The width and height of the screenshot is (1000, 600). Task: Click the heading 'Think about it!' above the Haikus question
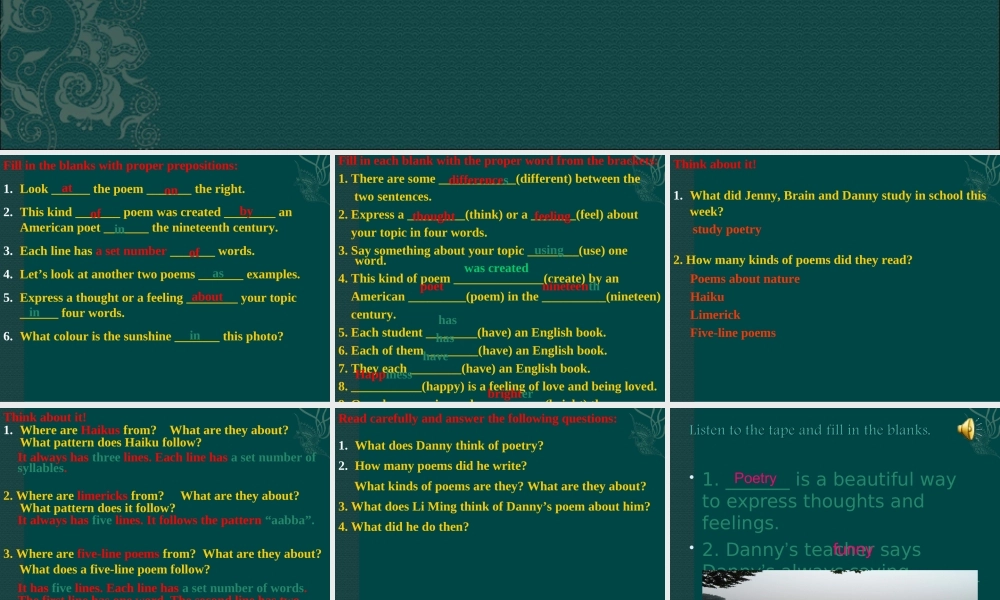pos(45,418)
